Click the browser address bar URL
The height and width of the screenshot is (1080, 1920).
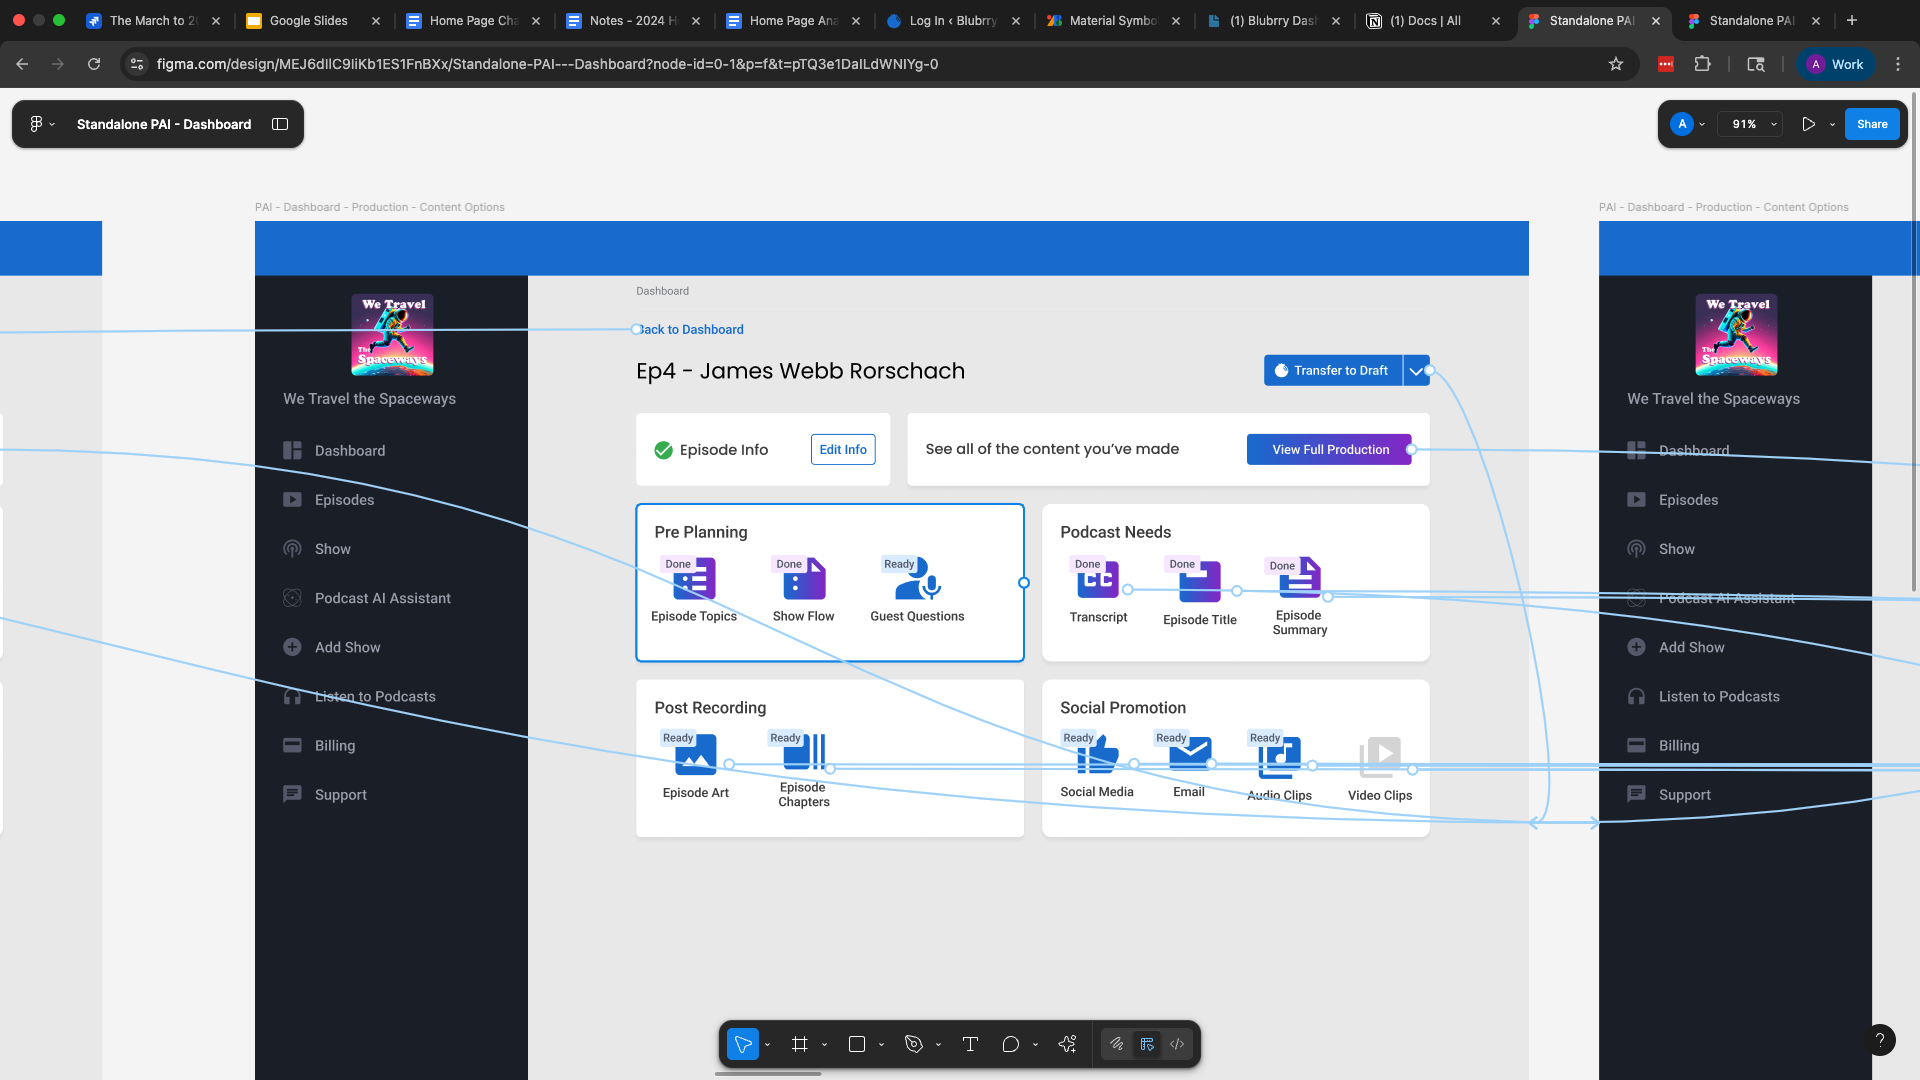tap(547, 64)
